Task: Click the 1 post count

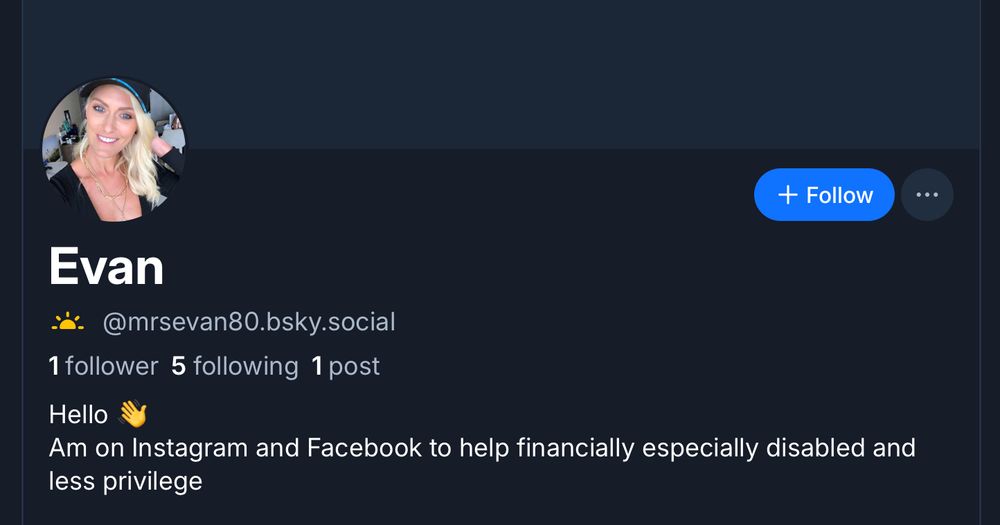Action: pos(346,366)
